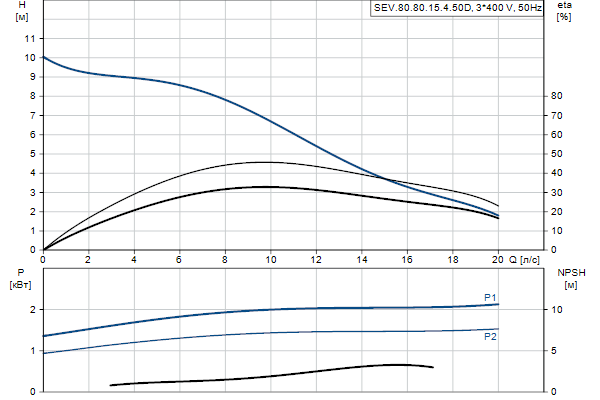Click the NPSH [м] axis label

tap(568, 278)
